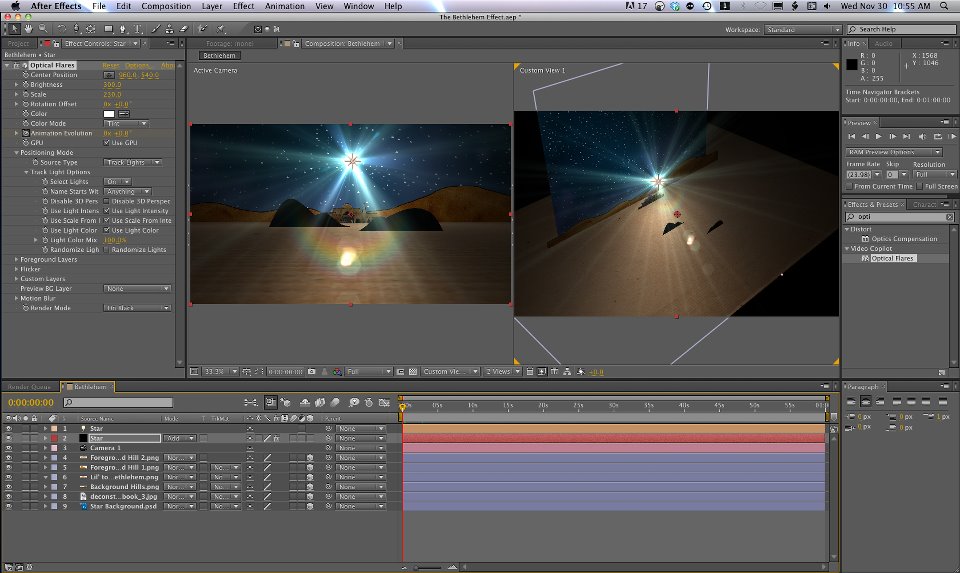The image size is (960, 573).
Task: Switch to the Render Queue tab
Action: (27, 386)
